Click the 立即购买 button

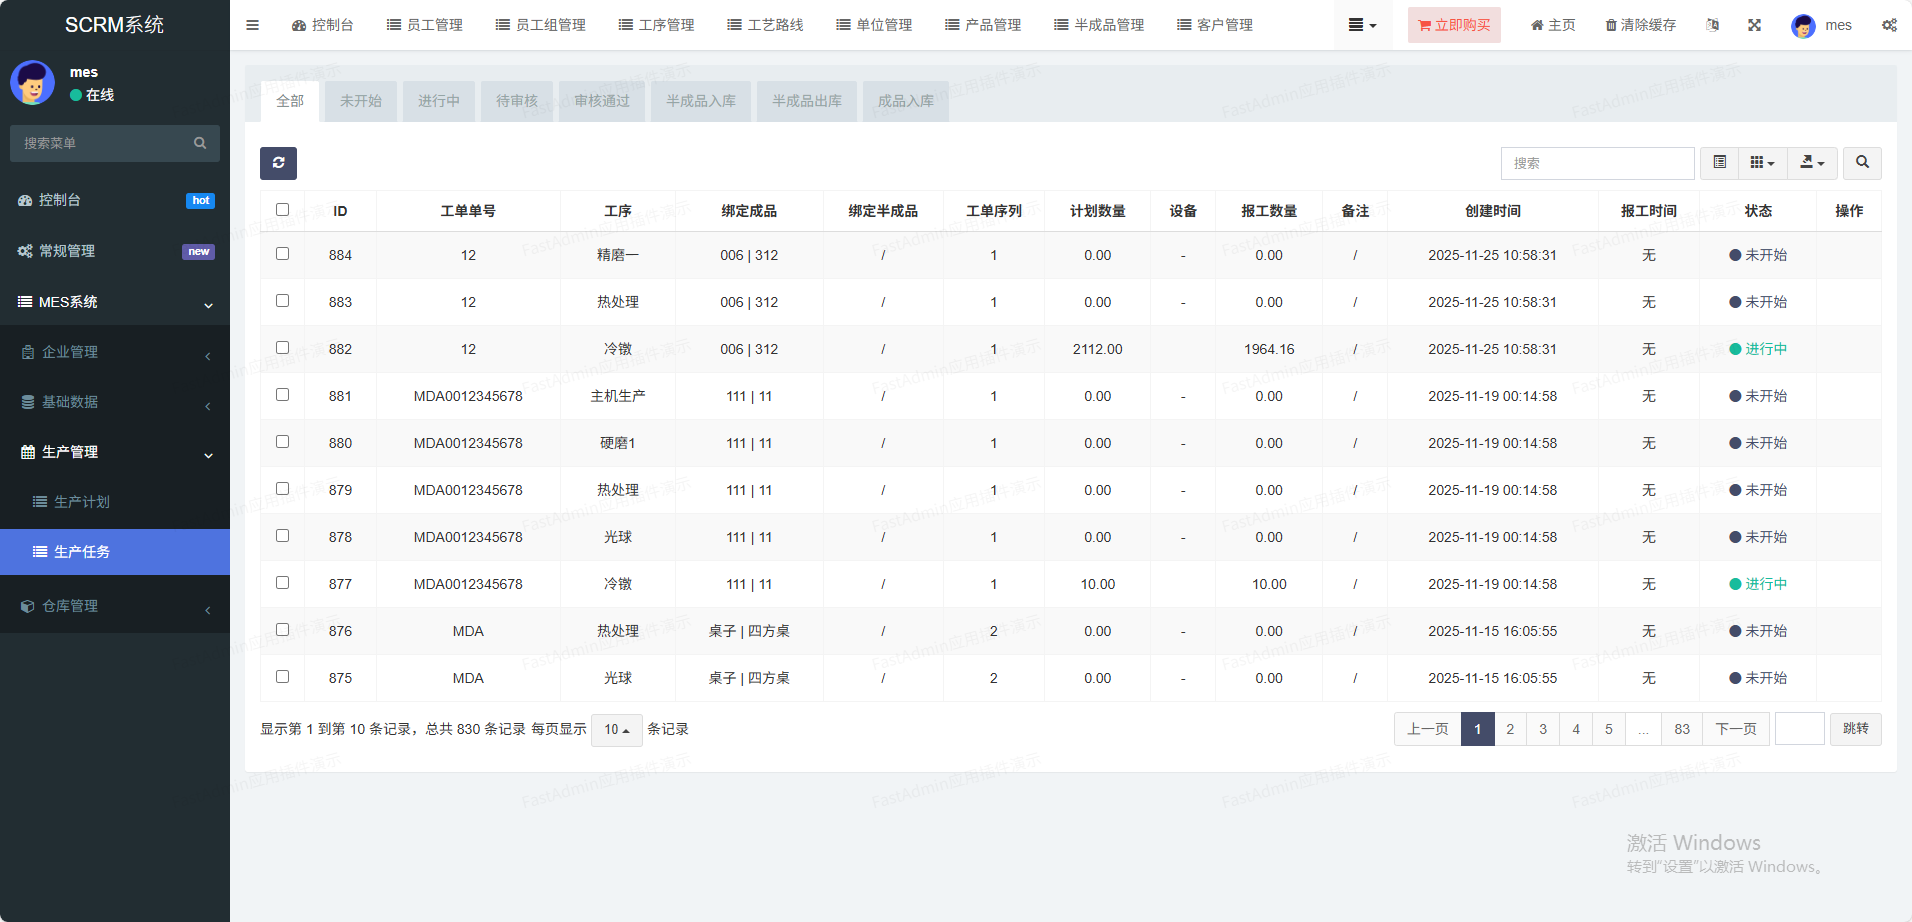point(1453,25)
